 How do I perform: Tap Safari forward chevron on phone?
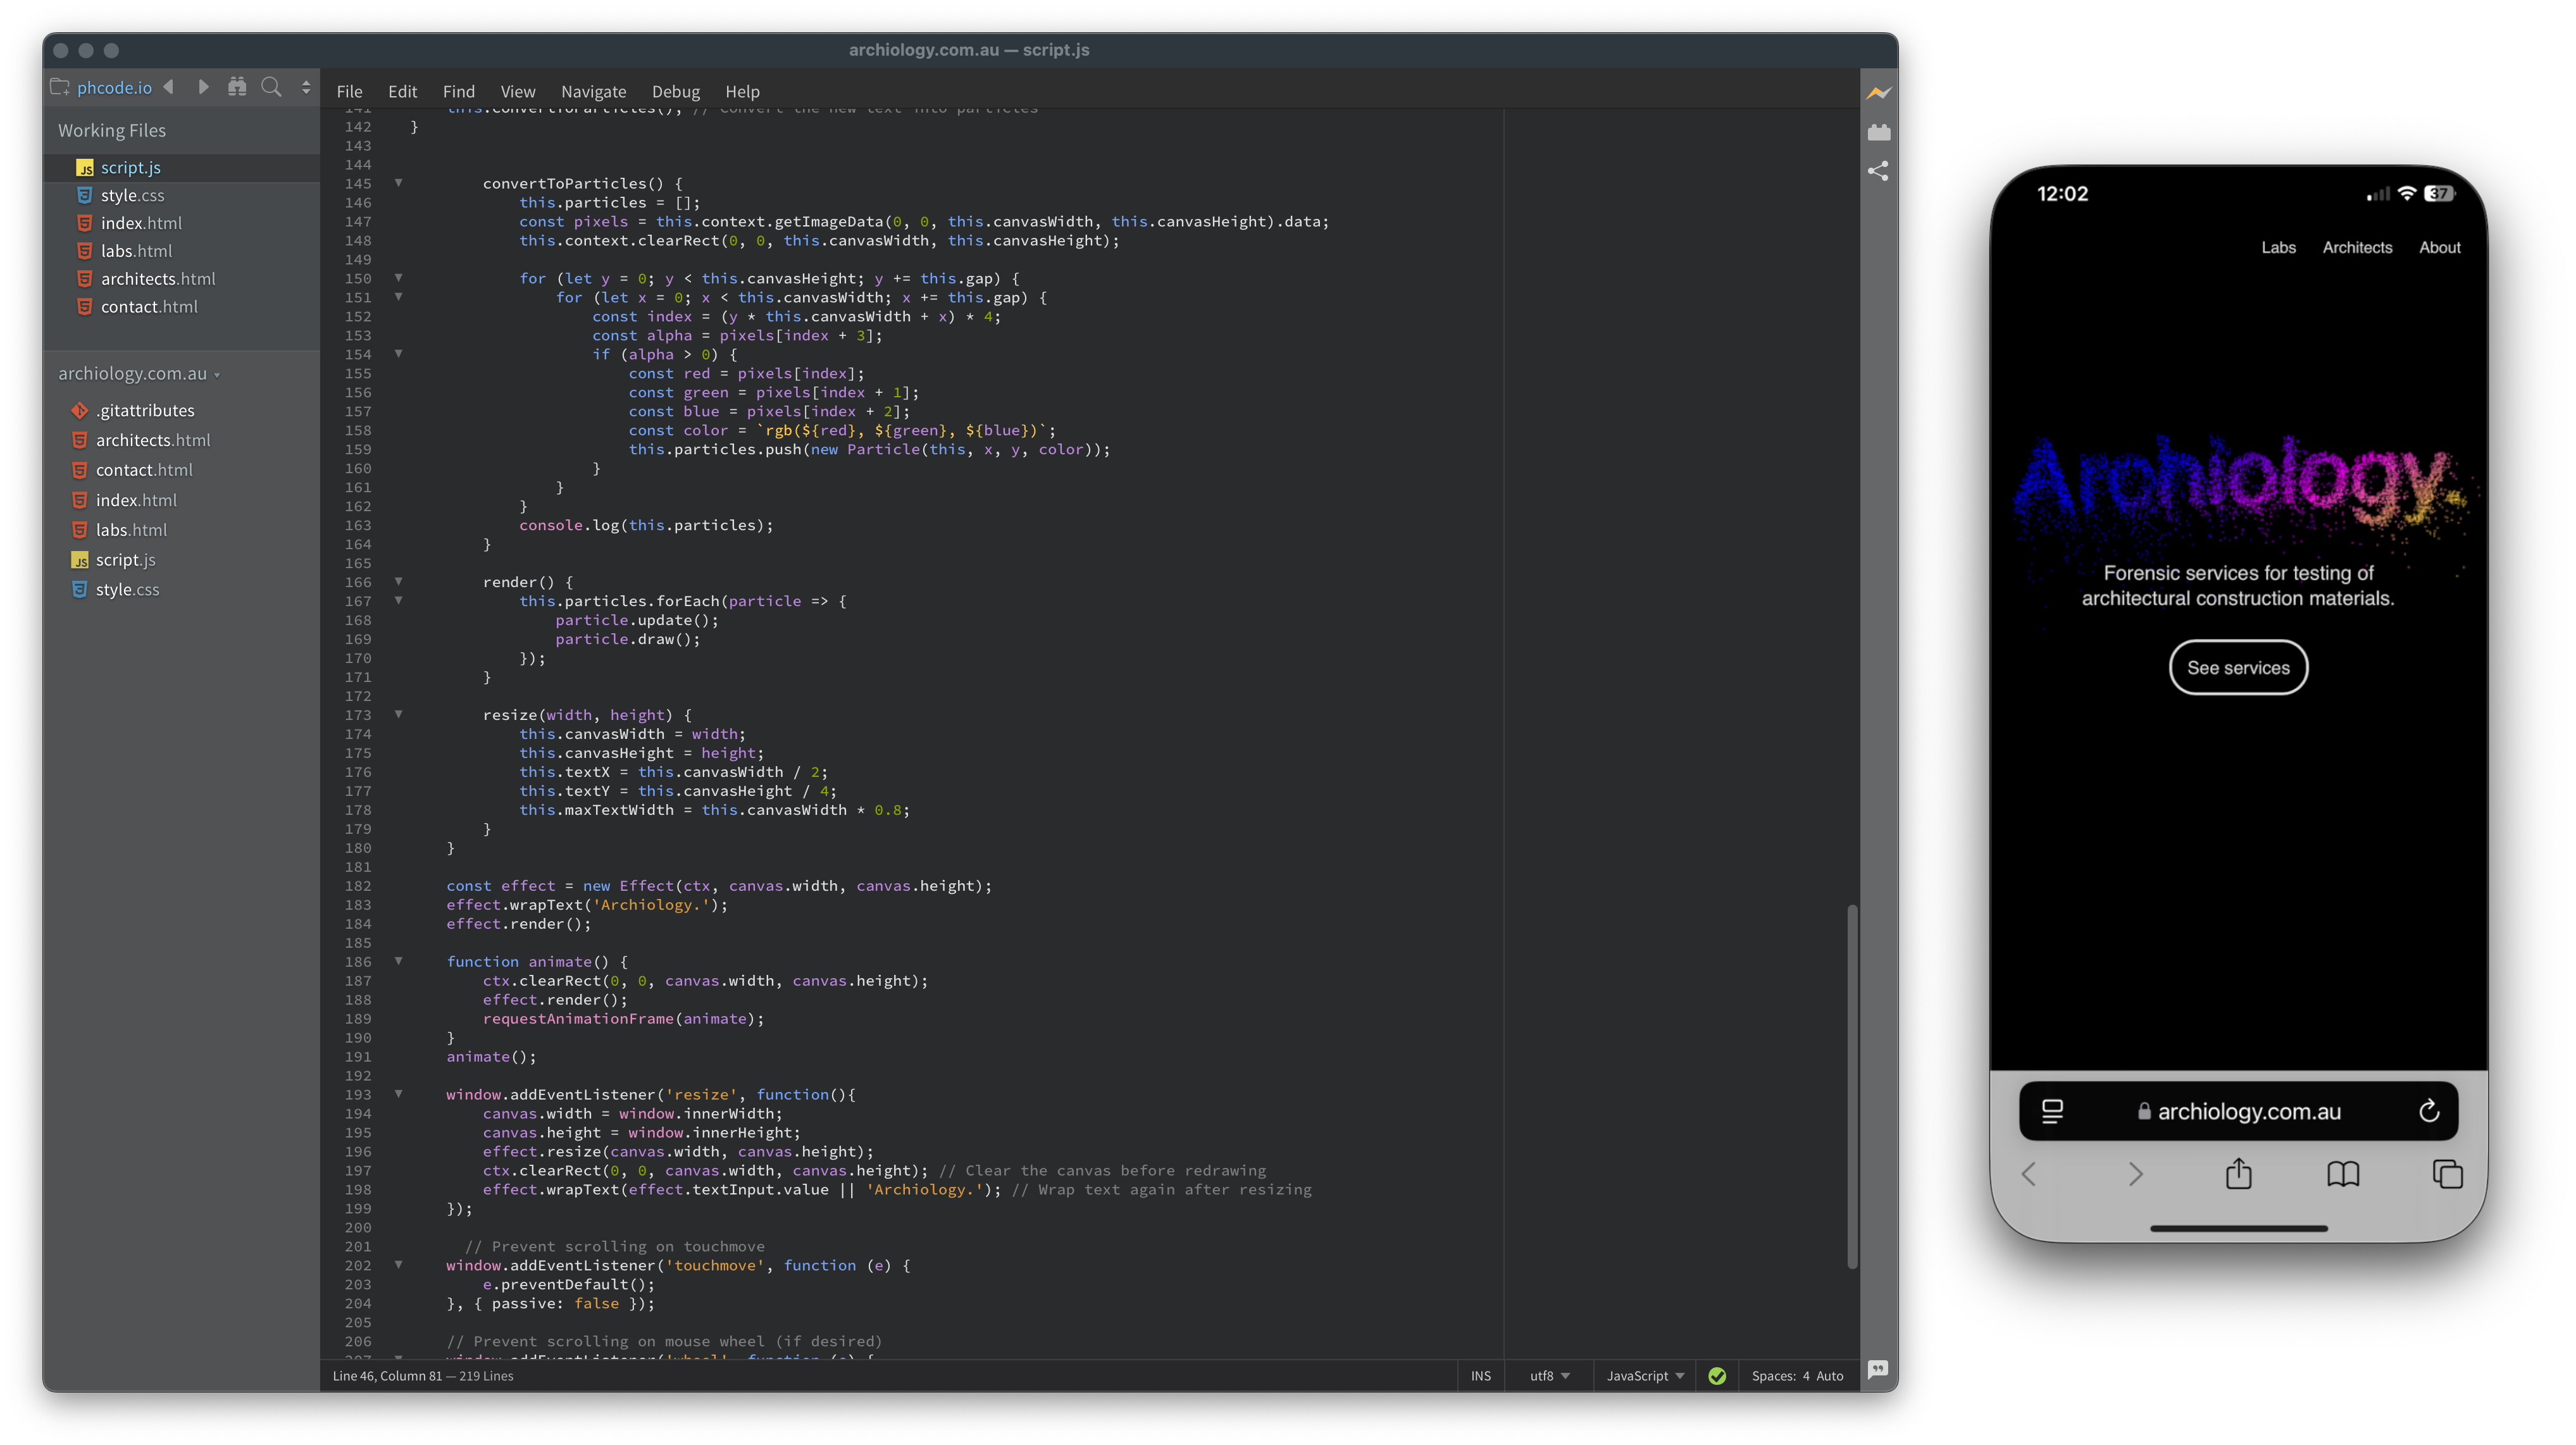point(2135,1174)
